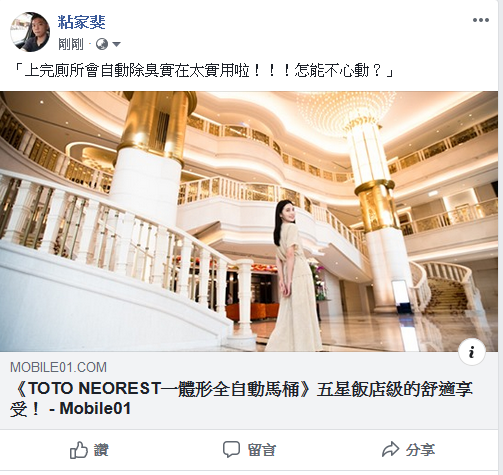
Task: Click the second headline line ending Mobile01
Action: [x=70, y=409]
